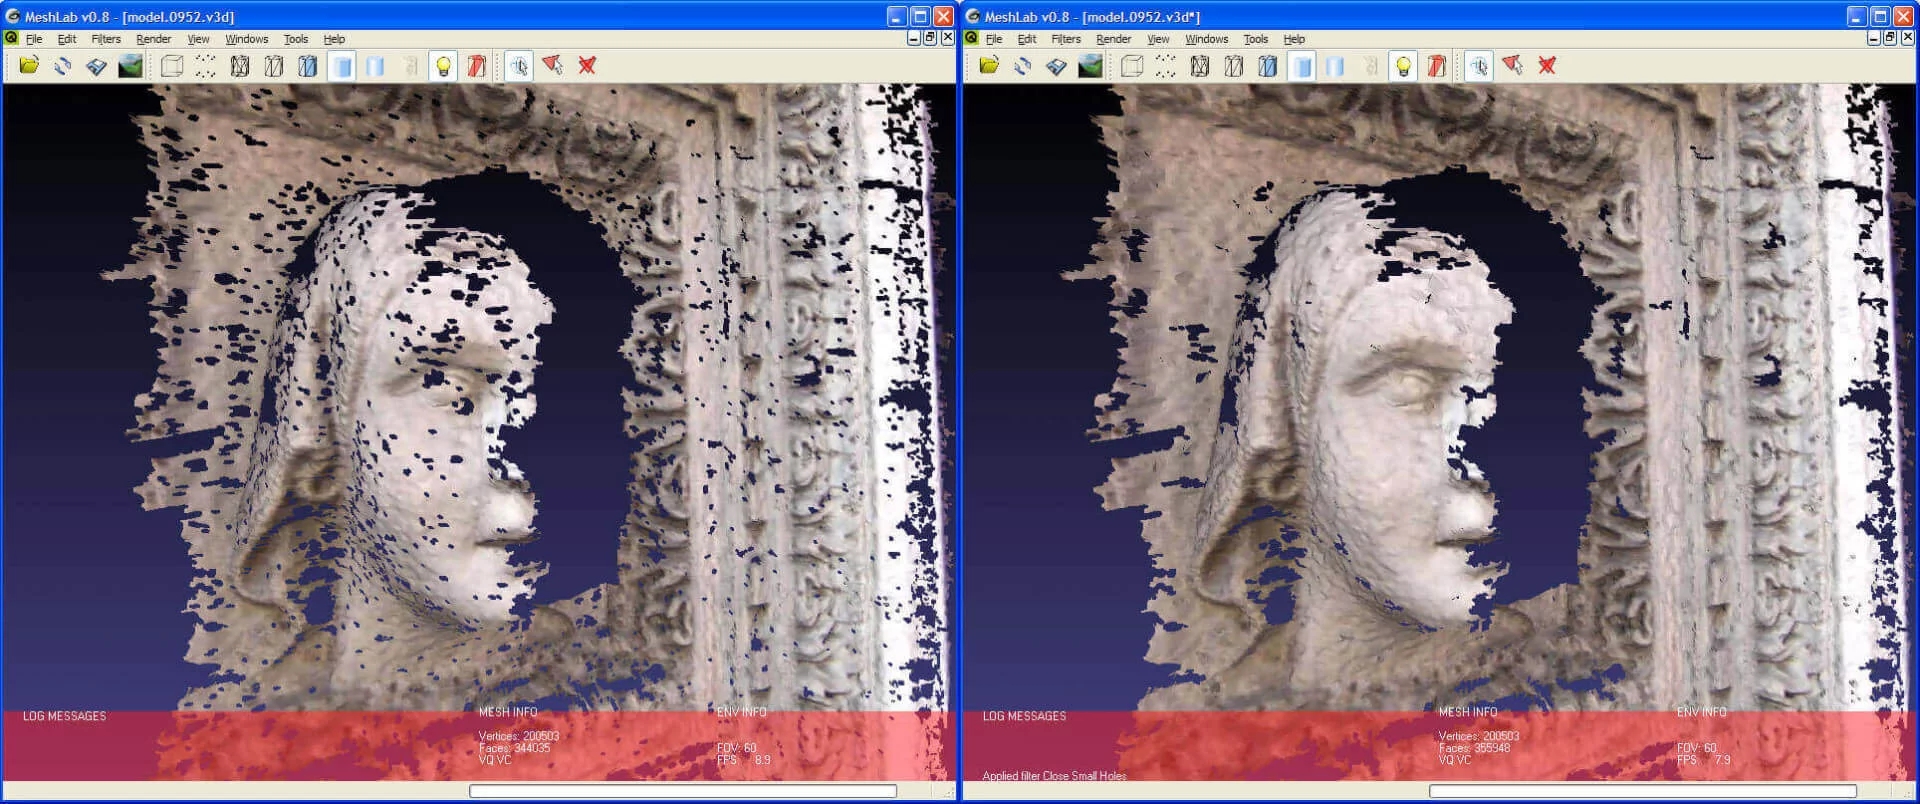Viewport: 1920px width, 804px height.
Task: Open the Edit menu in right window
Action: click(x=1027, y=39)
